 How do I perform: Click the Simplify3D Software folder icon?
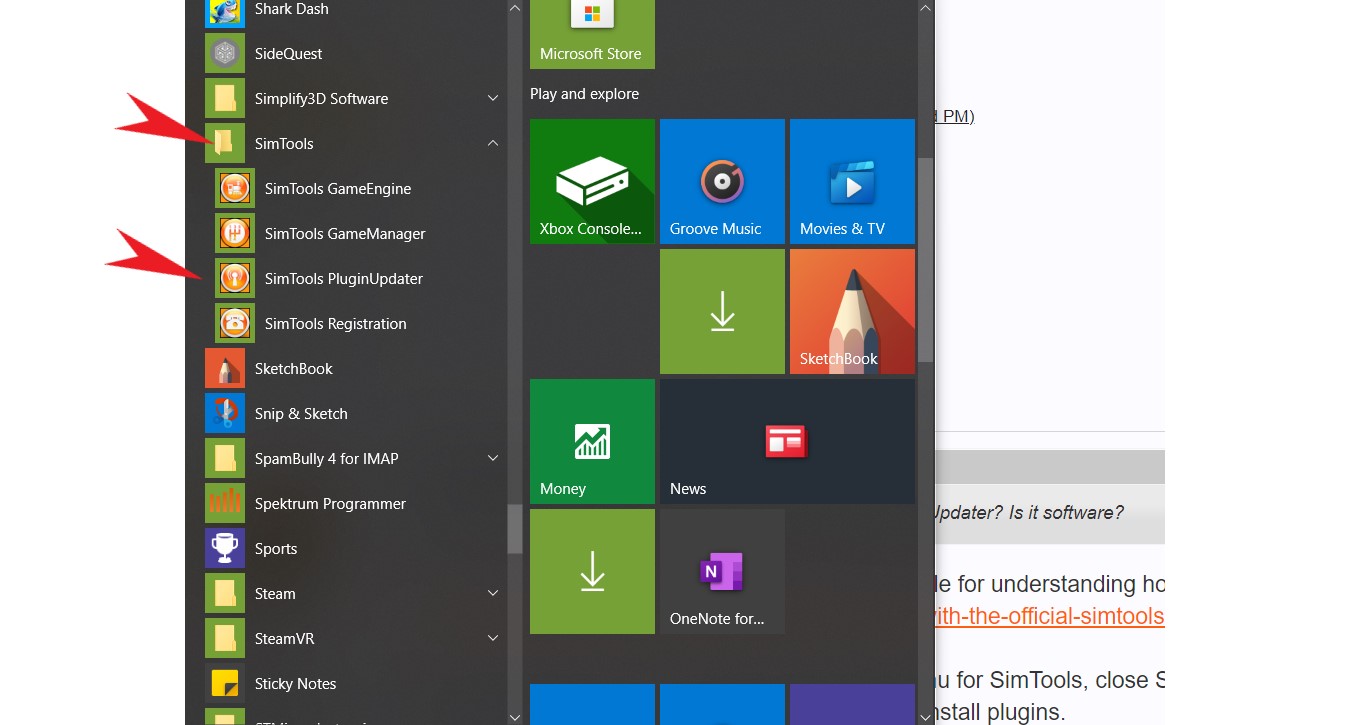pyautogui.click(x=225, y=98)
